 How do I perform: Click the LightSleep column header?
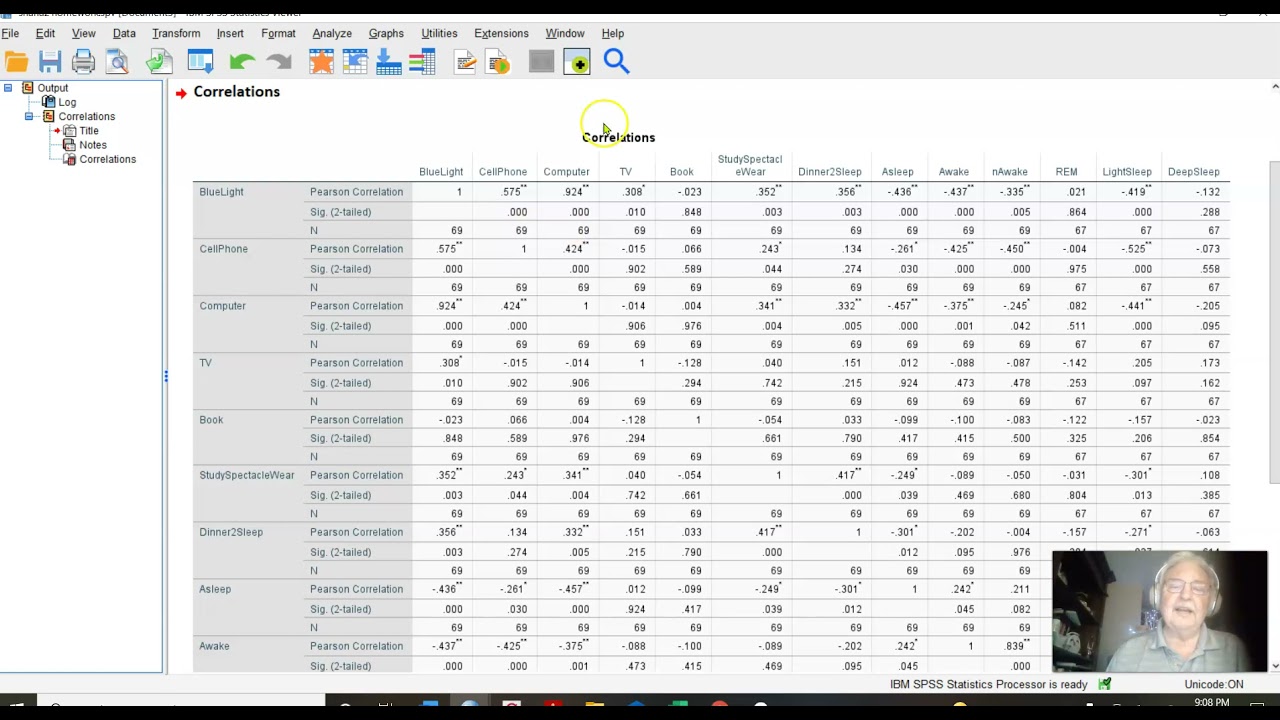point(1127,172)
